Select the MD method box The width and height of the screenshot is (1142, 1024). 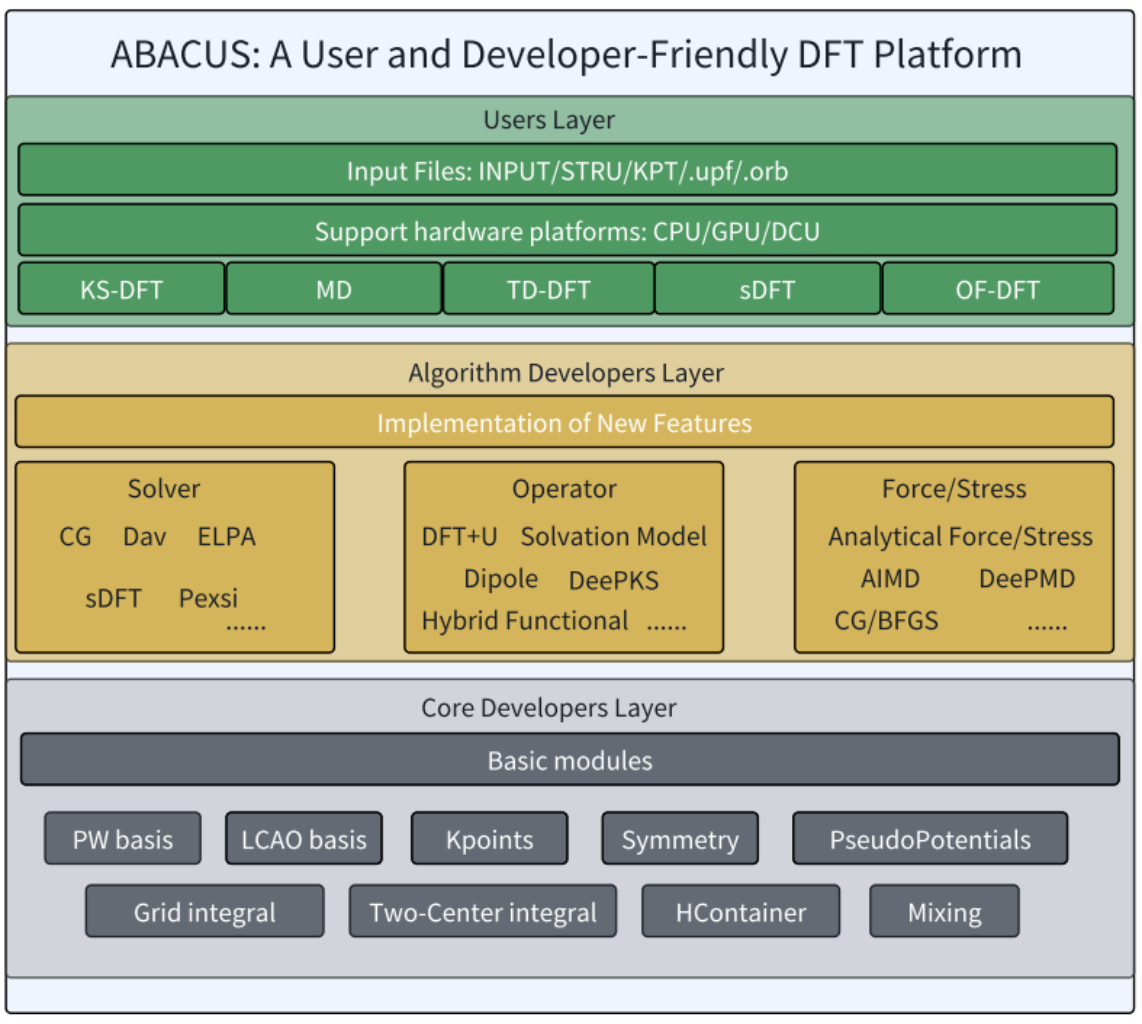pyautogui.click(x=333, y=290)
